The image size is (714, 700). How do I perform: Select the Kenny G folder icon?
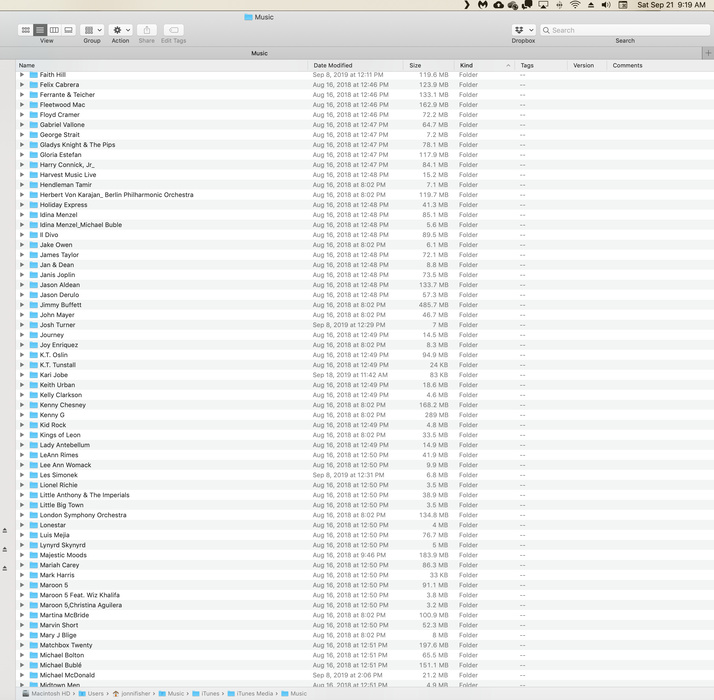(33, 415)
